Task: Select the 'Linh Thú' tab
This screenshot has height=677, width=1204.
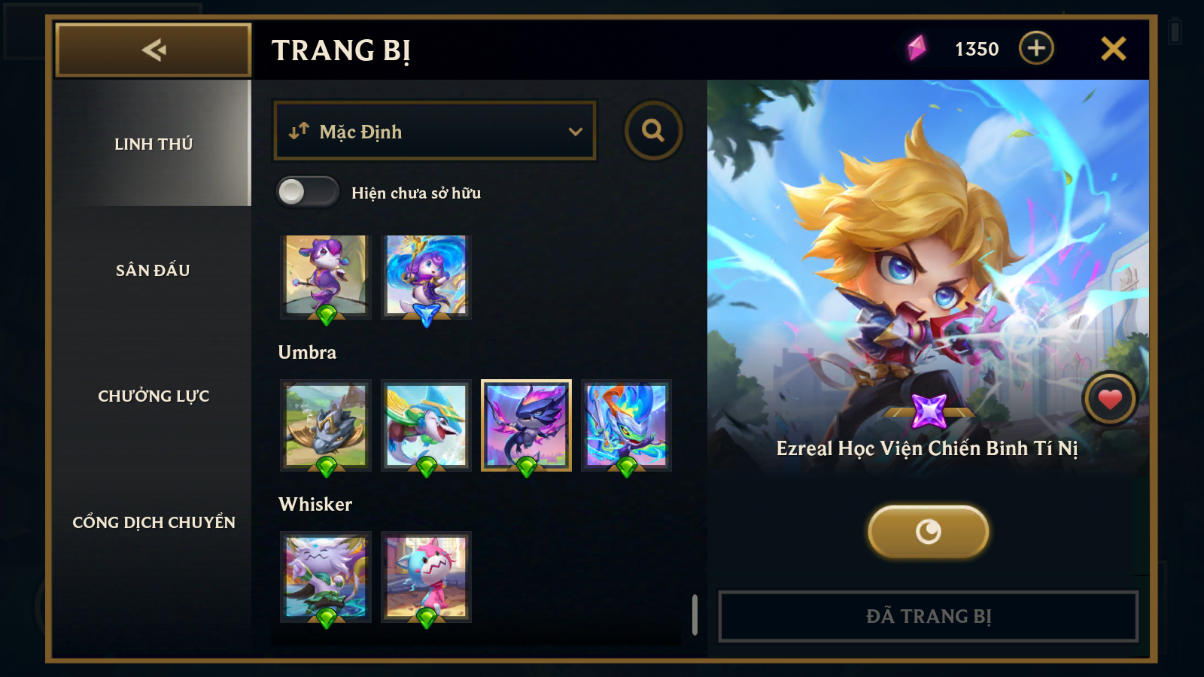Action: [x=153, y=144]
